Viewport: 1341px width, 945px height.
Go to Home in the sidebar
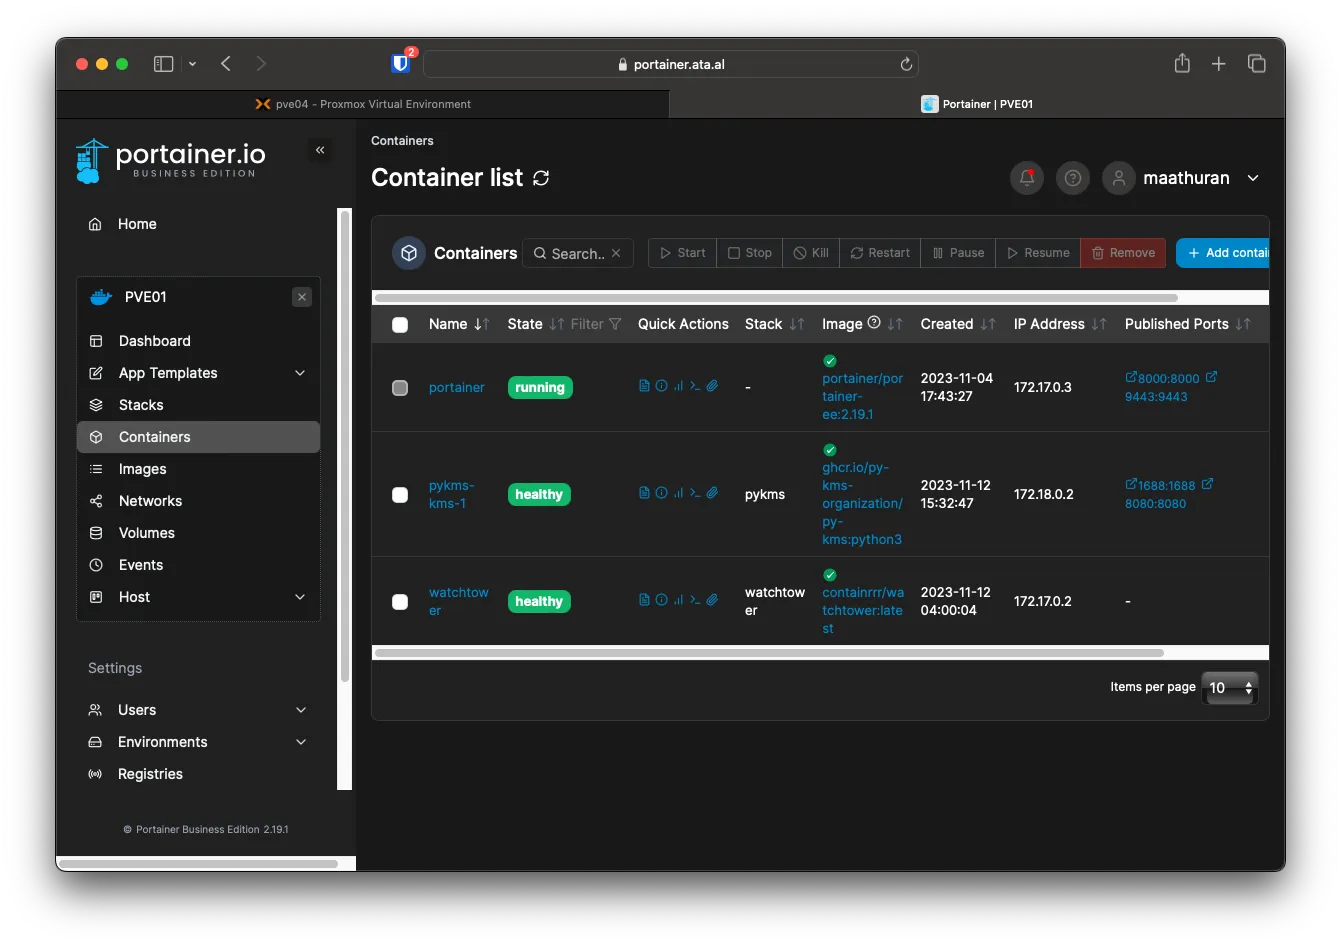pos(137,224)
